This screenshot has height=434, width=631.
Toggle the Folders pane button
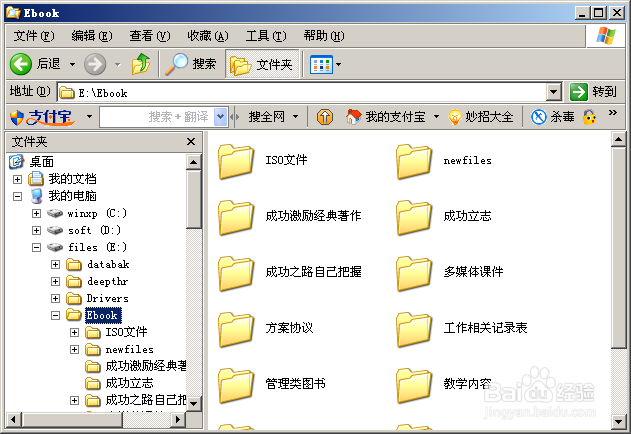click(x=262, y=64)
